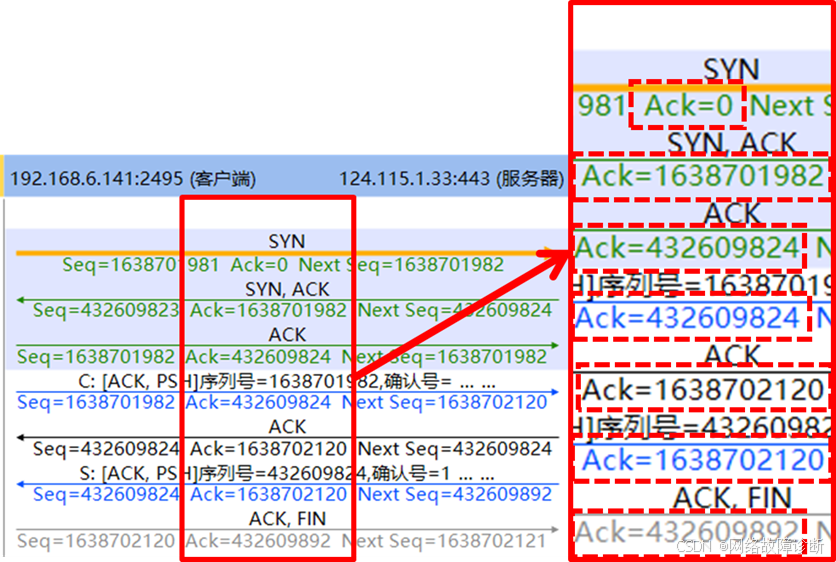Open the S: [ACK, PSH] packet comment line
The width and height of the screenshot is (836, 562).
pos(287,473)
